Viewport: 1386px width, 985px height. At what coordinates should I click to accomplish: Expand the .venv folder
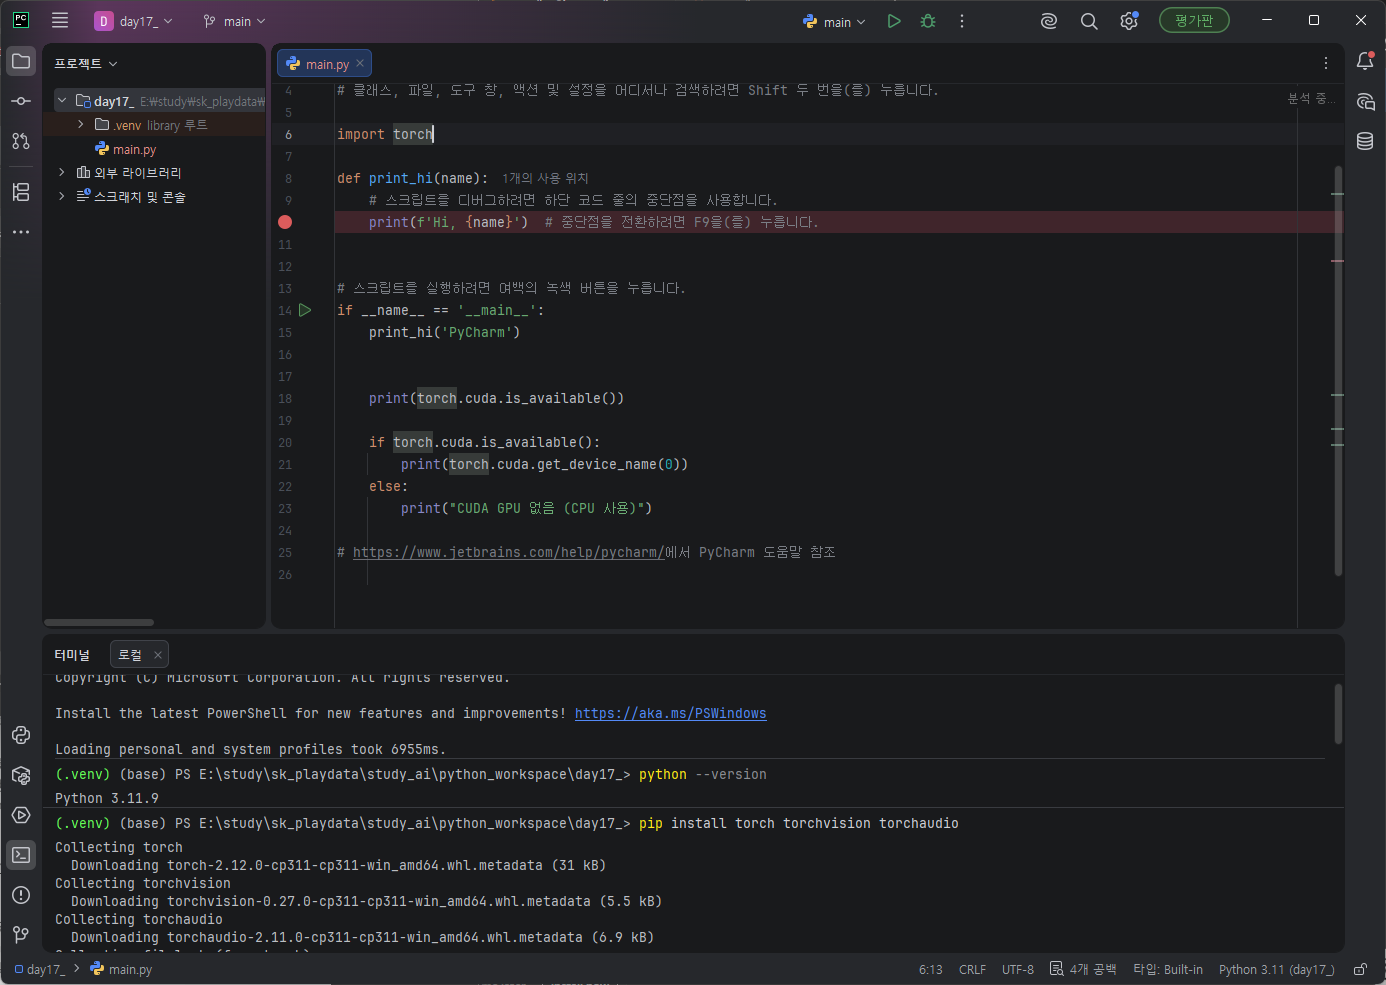(x=81, y=125)
